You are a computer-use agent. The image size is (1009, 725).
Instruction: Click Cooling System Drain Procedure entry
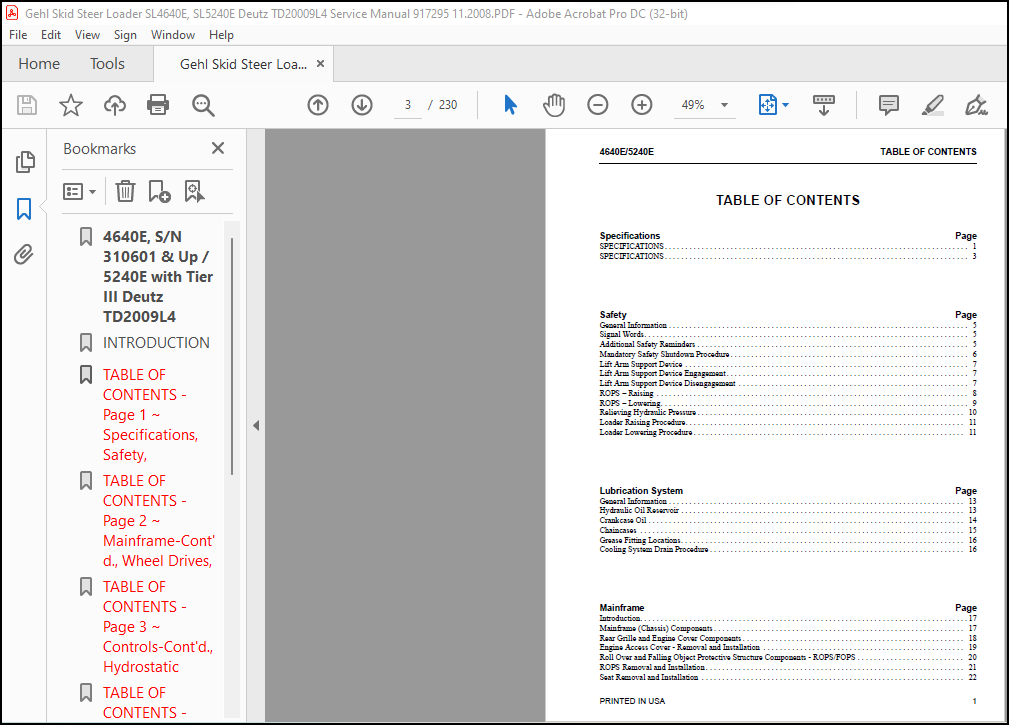[x=654, y=549]
